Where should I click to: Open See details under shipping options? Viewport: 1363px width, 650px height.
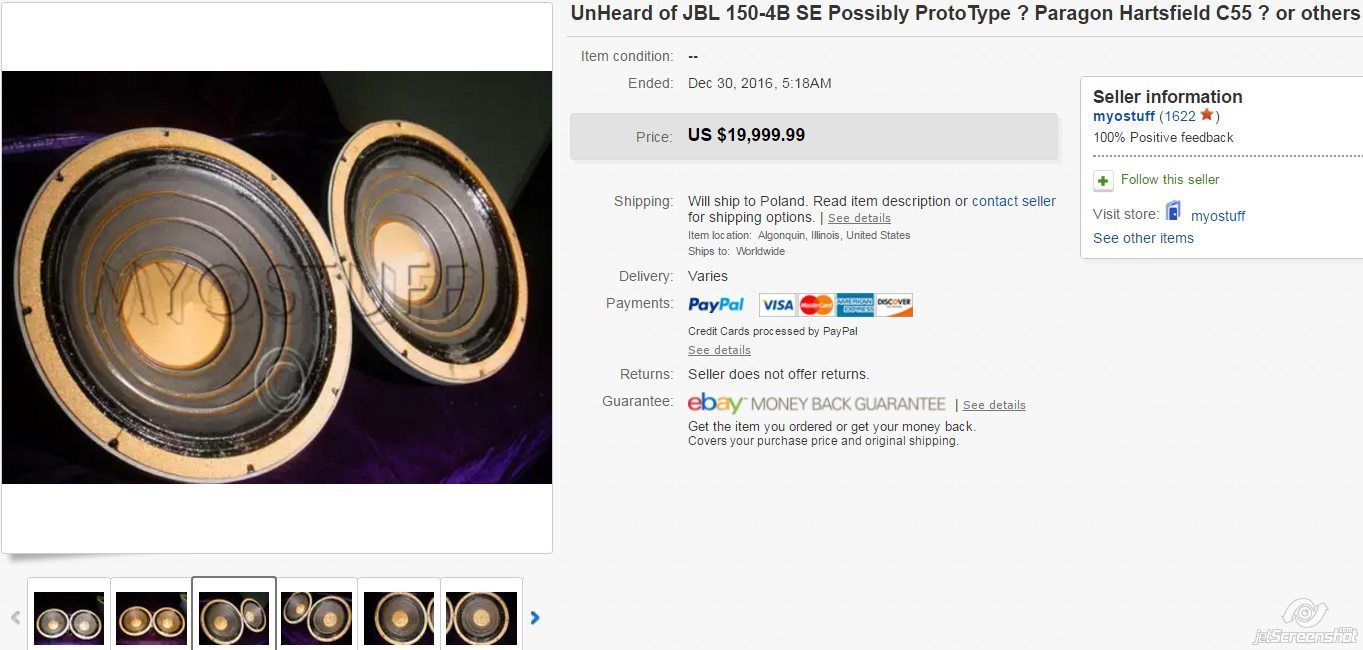pyautogui.click(x=859, y=218)
